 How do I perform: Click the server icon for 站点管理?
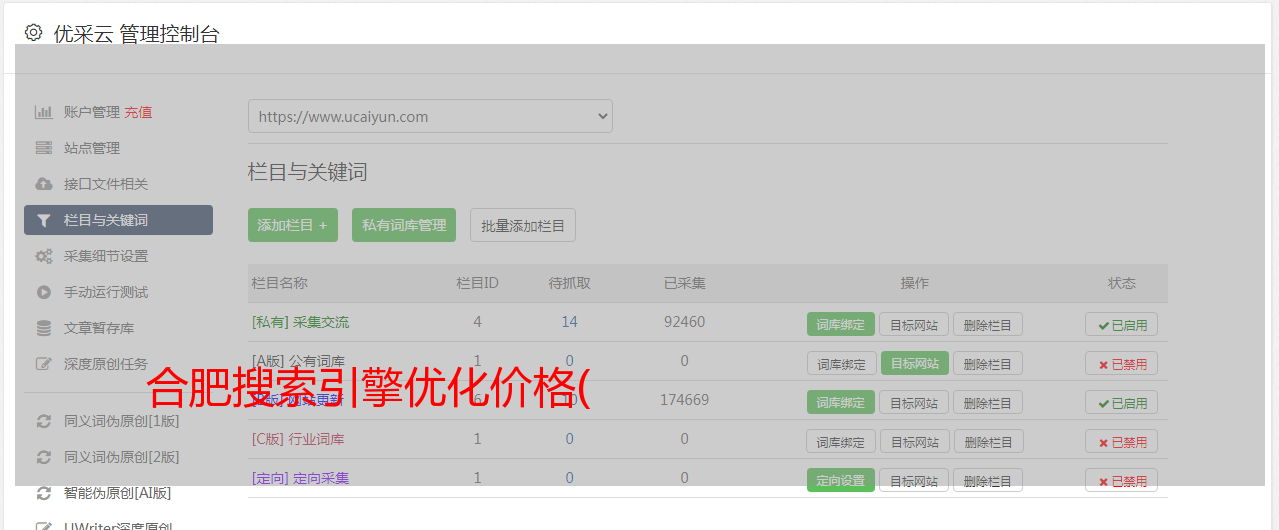[43, 148]
